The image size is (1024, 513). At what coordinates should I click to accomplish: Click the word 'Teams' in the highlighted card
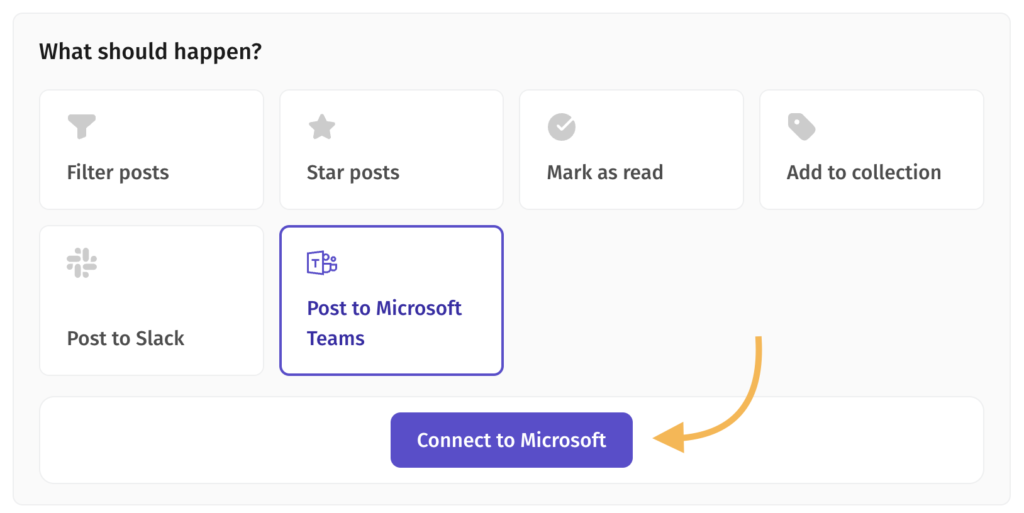(x=336, y=339)
